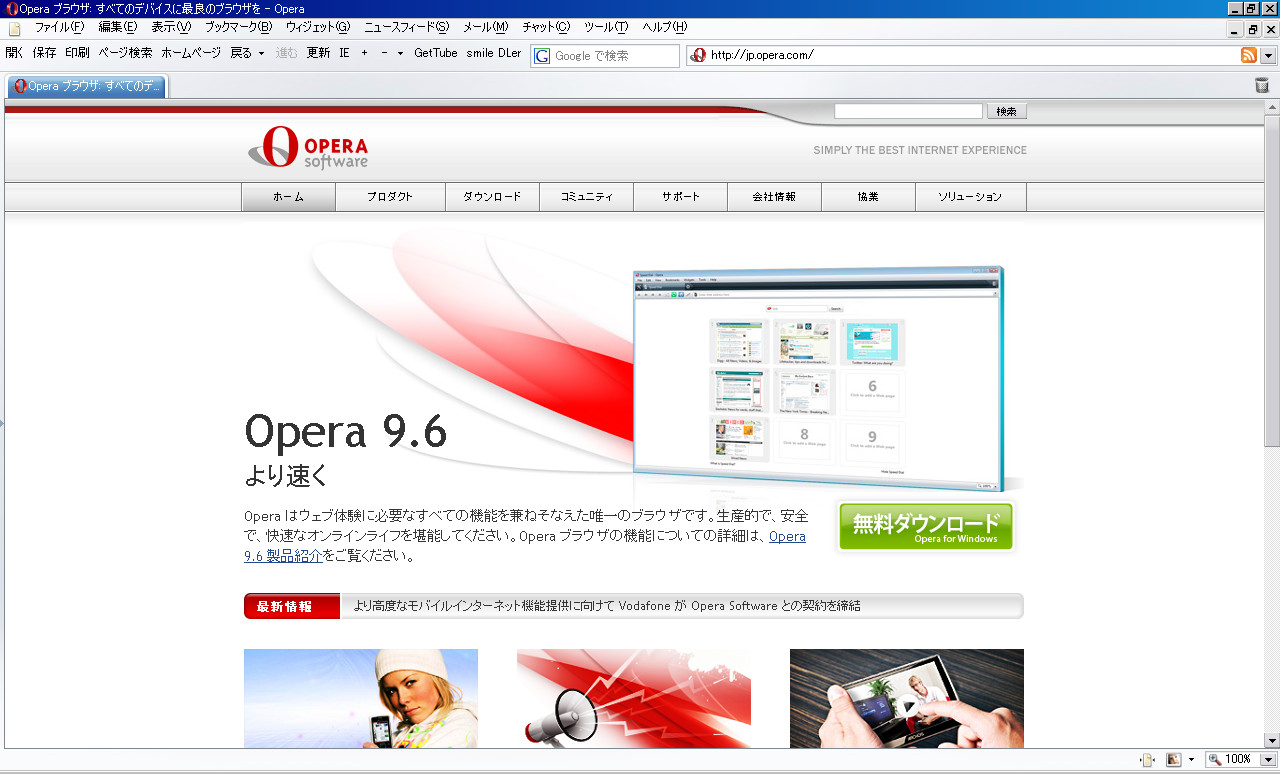Open the zoom toolbar dropdown arrow after minus
Image resolution: width=1280 pixels, height=774 pixels.
(x=401, y=54)
